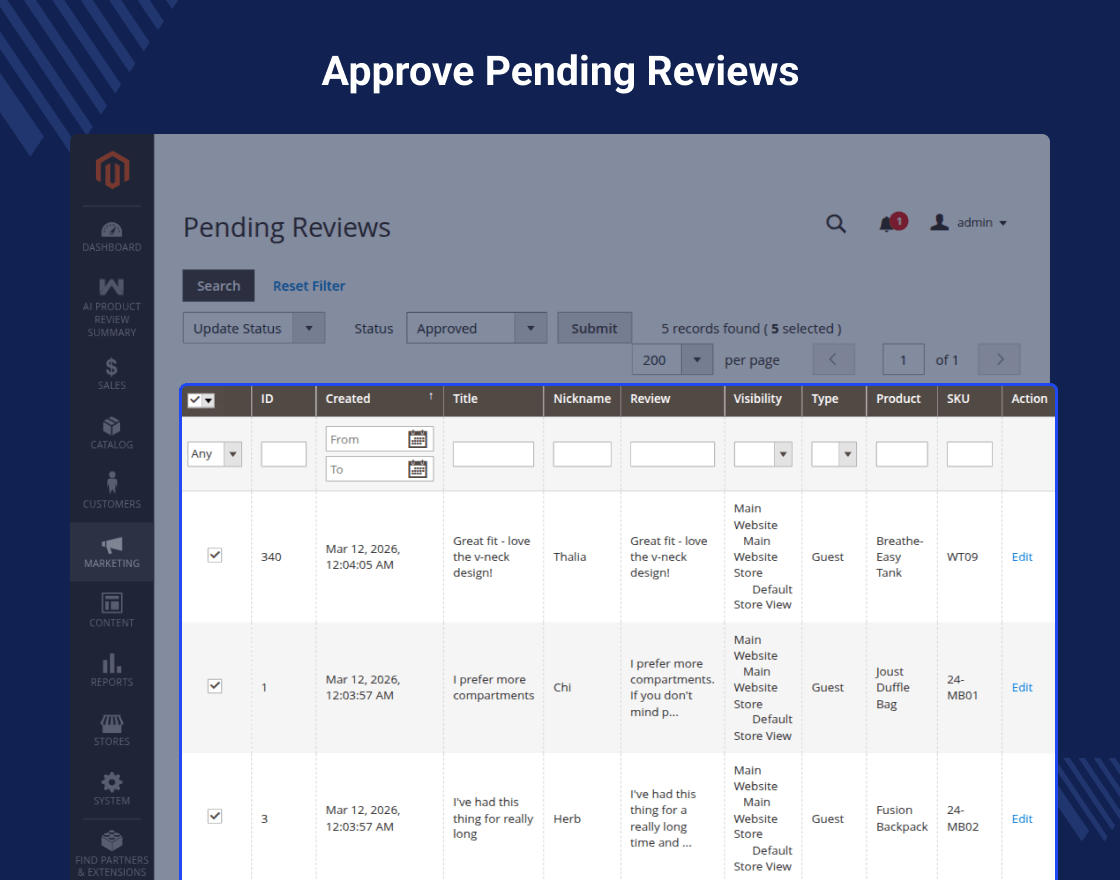Click the Title filter input field
The width and height of the screenshot is (1120, 880).
[x=493, y=454]
